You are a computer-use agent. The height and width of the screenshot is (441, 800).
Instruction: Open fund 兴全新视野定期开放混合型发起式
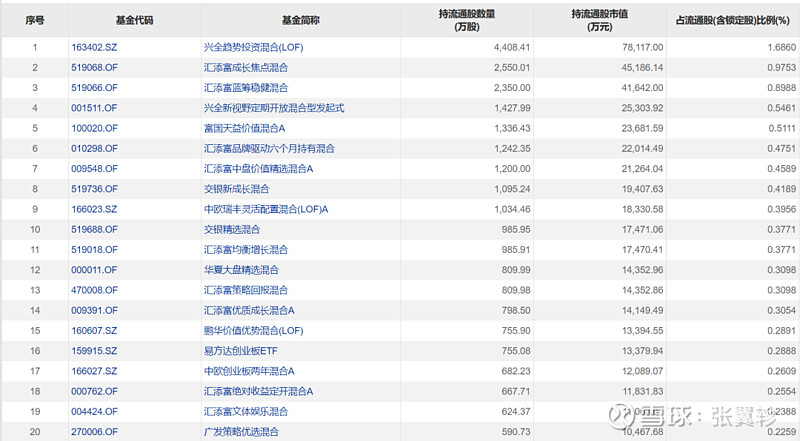pyautogui.click(x=274, y=108)
